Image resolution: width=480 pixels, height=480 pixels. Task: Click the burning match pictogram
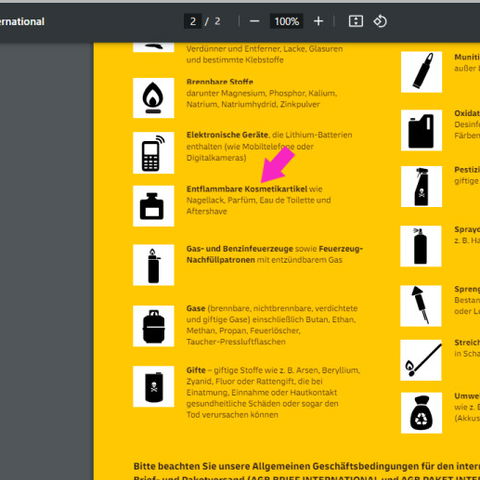point(421,360)
